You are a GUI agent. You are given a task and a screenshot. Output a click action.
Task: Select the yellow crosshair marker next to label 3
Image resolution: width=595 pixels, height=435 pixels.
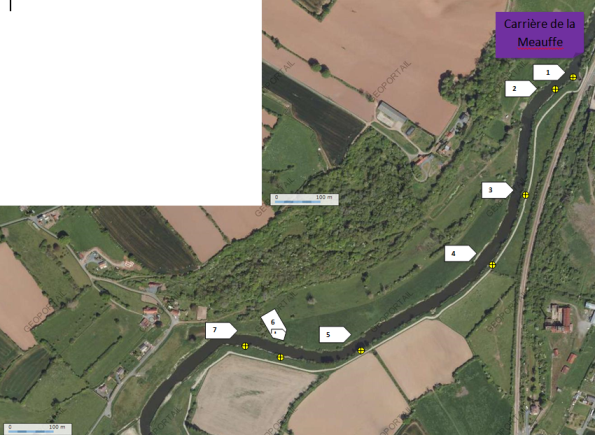click(525, 195)
